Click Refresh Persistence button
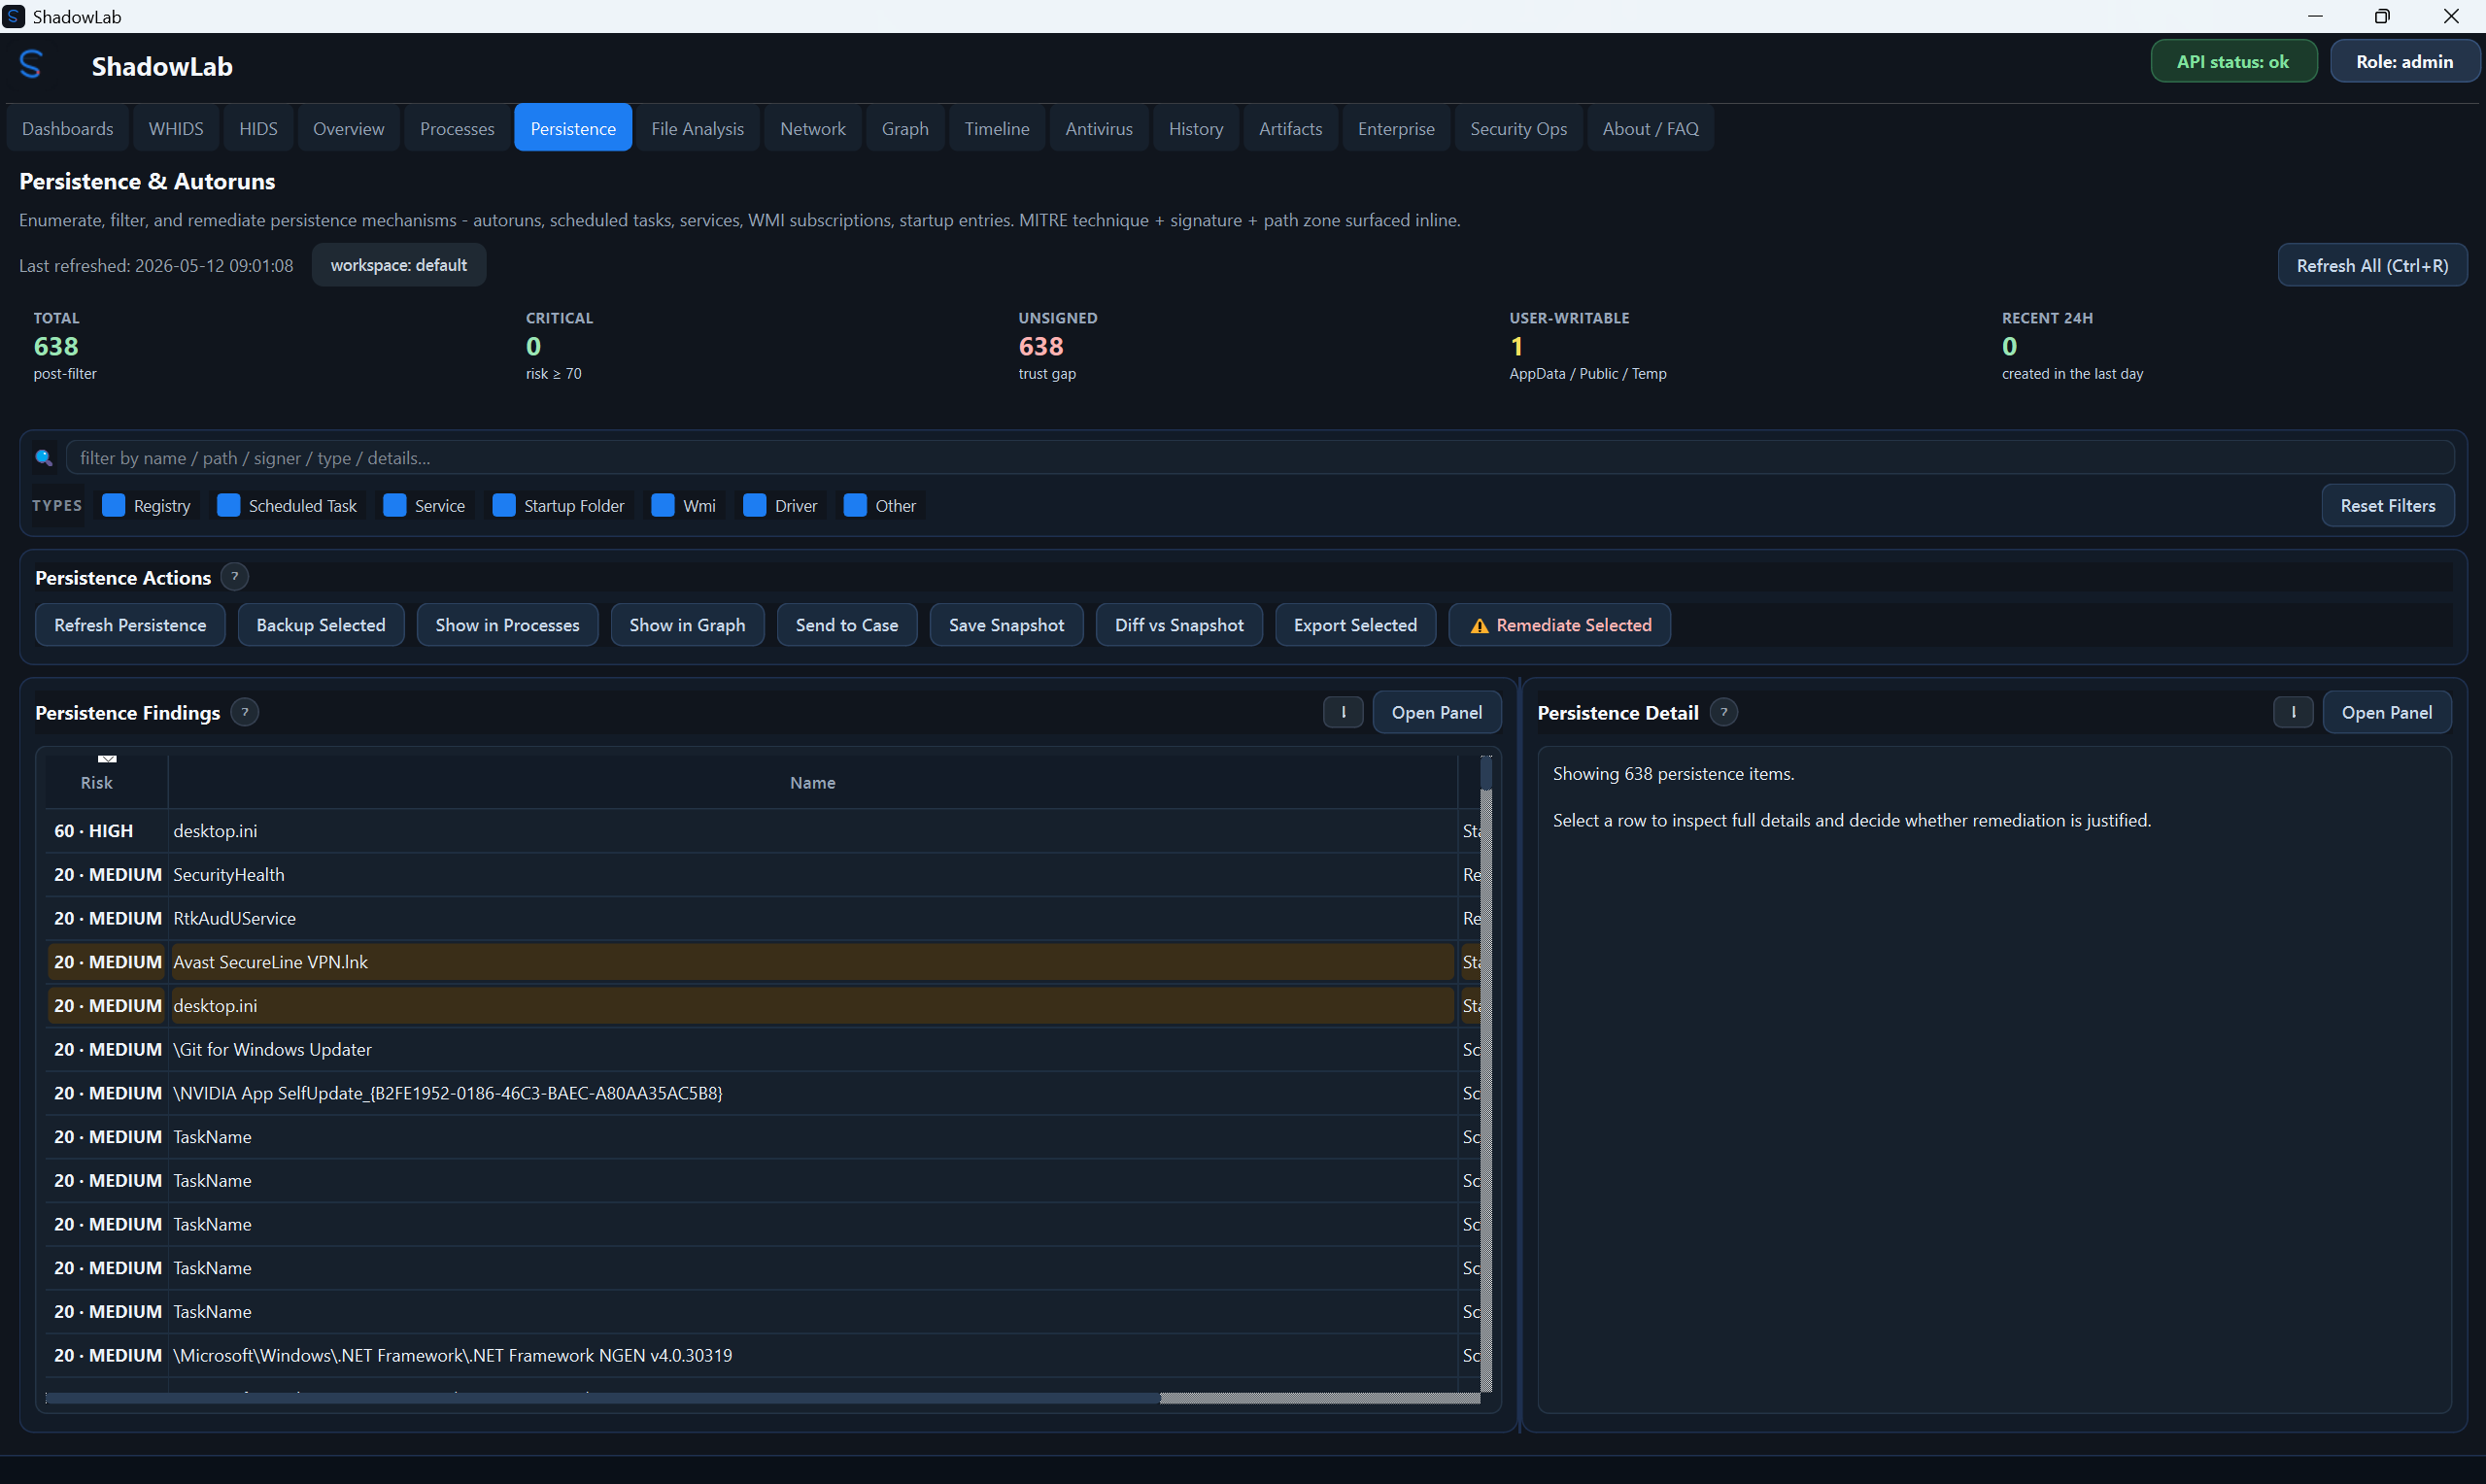 130,625
